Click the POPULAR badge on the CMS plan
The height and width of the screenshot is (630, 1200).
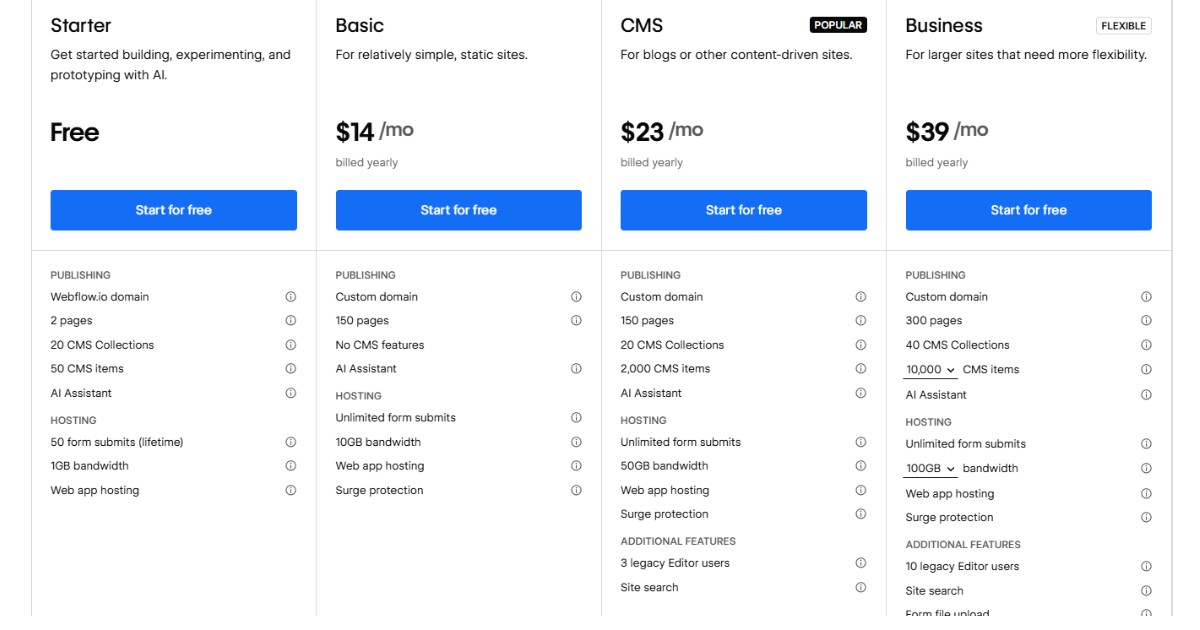tap(838, 25)
